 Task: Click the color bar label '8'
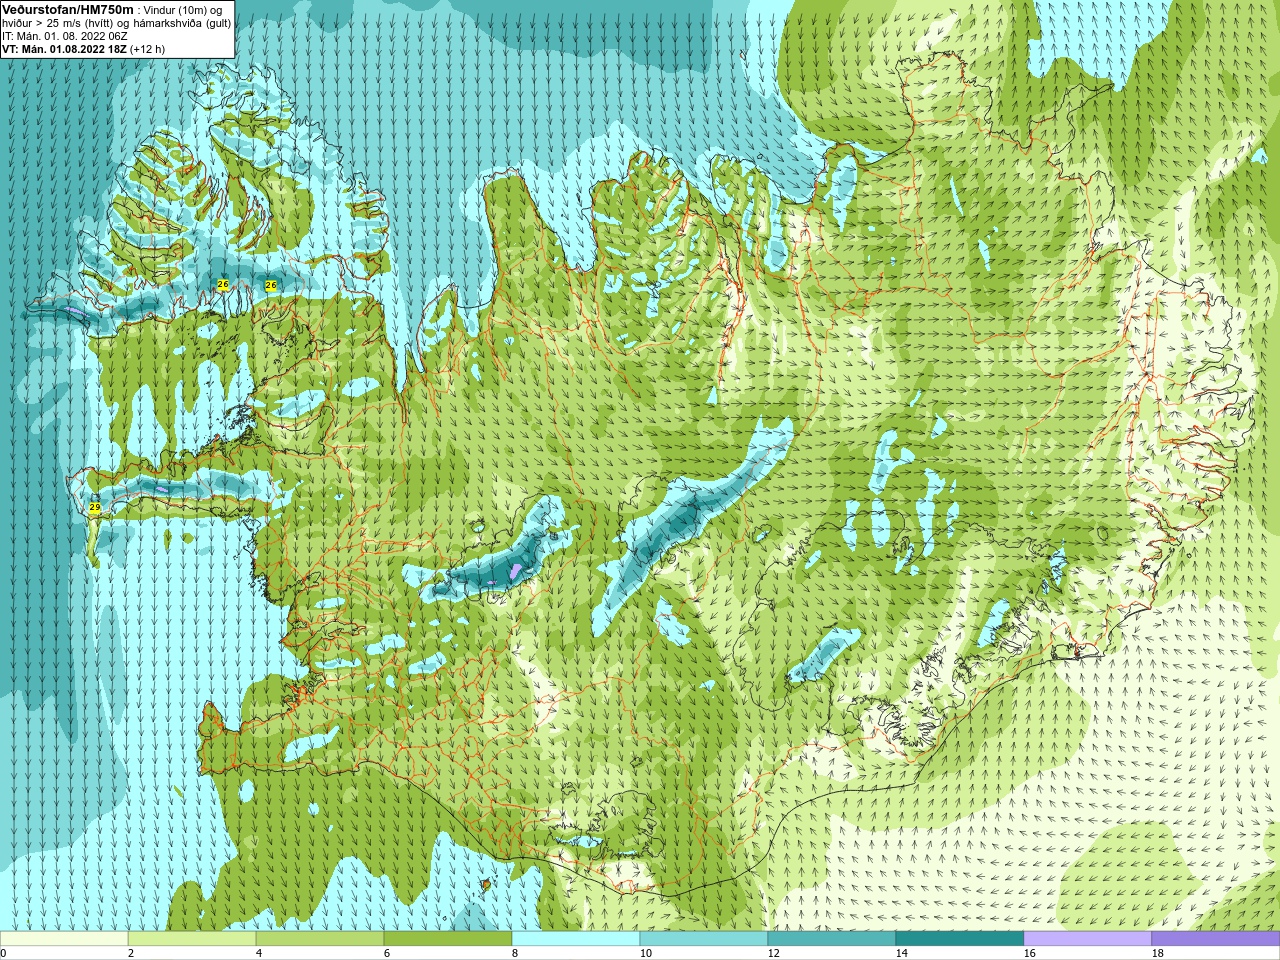tap(515, 953)
